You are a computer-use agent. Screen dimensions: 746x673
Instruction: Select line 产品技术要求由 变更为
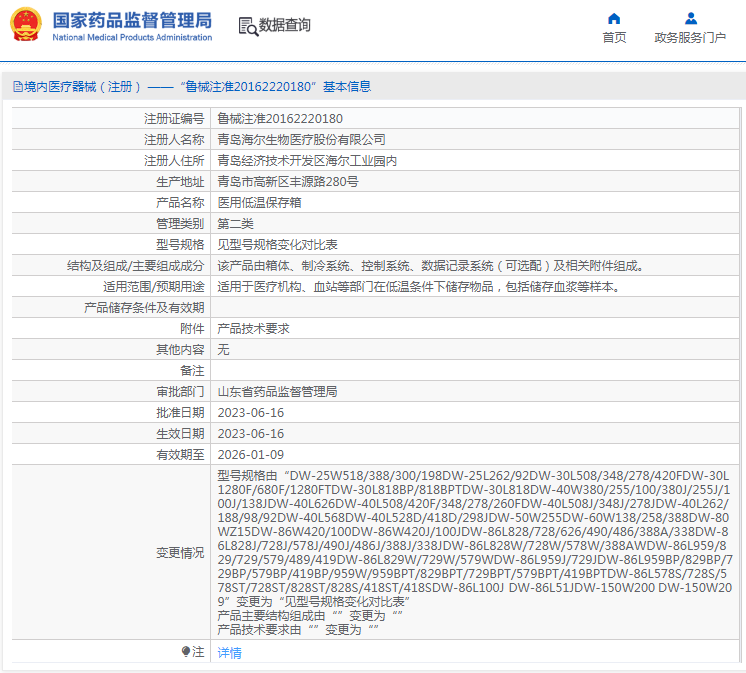pyautogui.click(x=298, y=630)
